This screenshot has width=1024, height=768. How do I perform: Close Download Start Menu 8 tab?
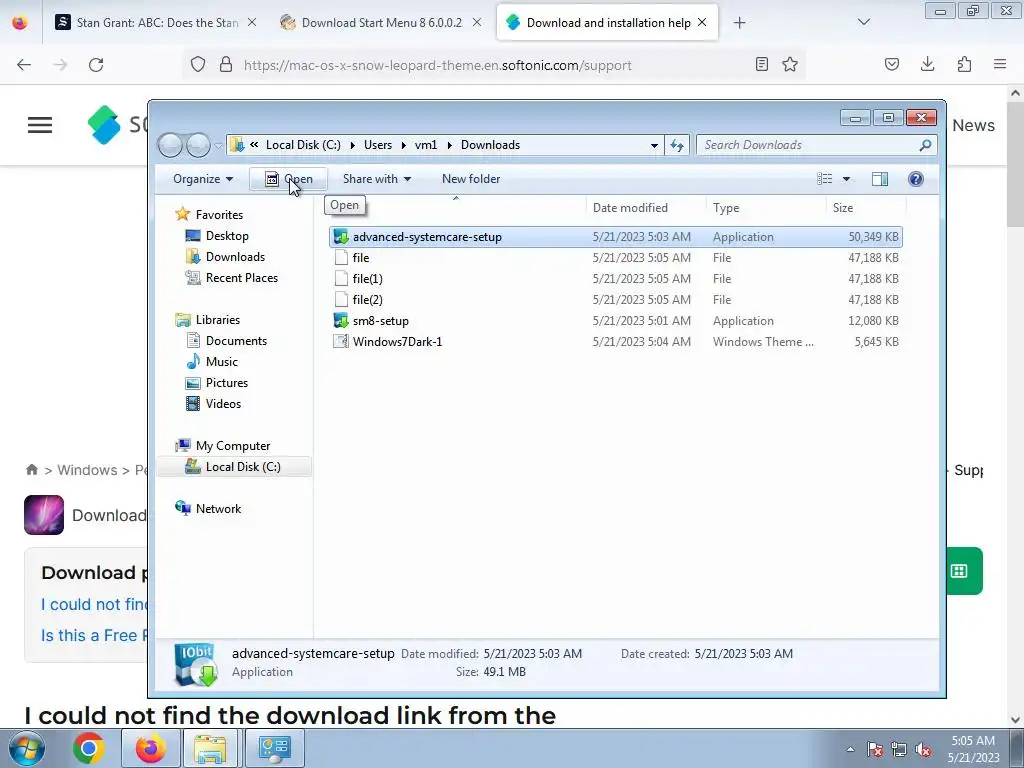coord(477,22)
